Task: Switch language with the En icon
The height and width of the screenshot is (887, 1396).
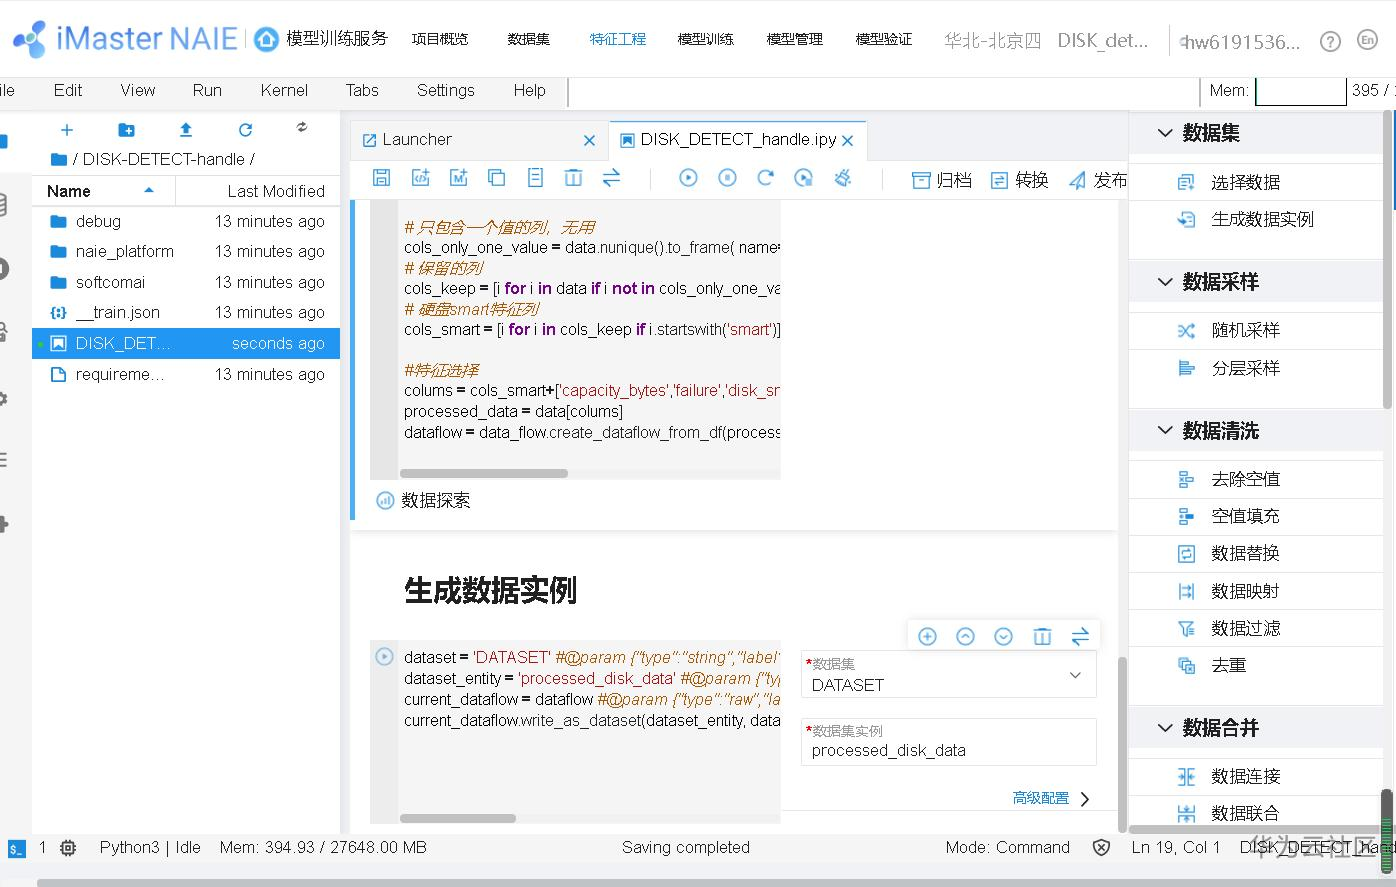Action: point(1367,40)
